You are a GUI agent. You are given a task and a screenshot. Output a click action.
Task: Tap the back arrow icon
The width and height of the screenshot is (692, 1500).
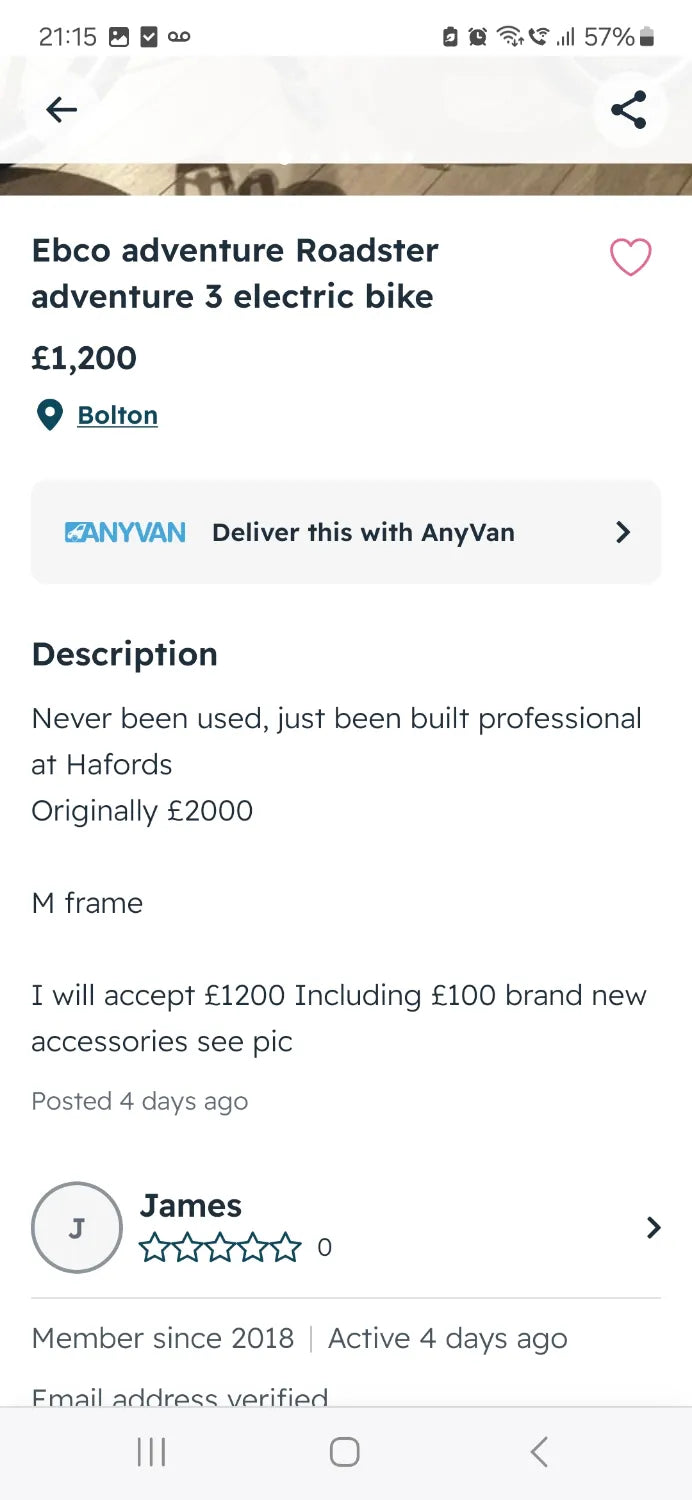point(61,110)
